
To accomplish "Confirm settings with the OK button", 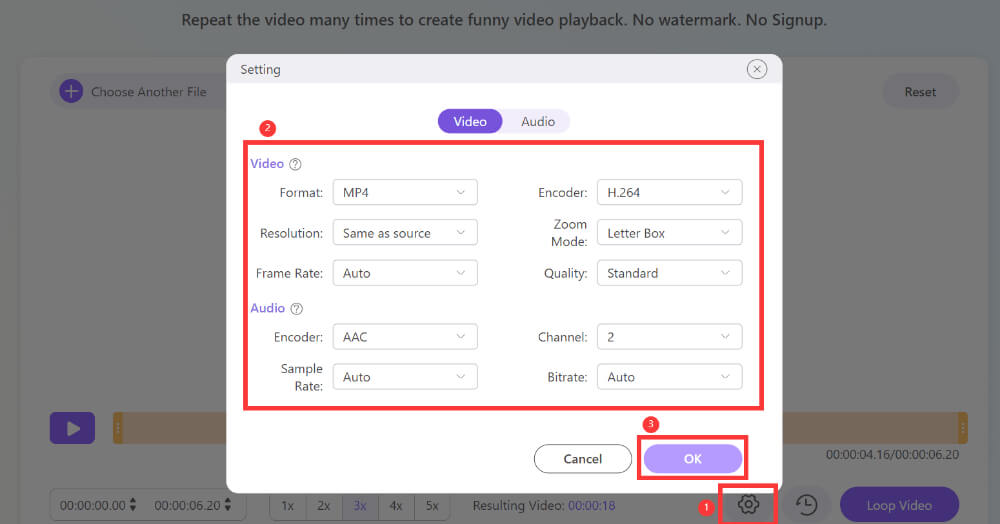I will point(693,459).
